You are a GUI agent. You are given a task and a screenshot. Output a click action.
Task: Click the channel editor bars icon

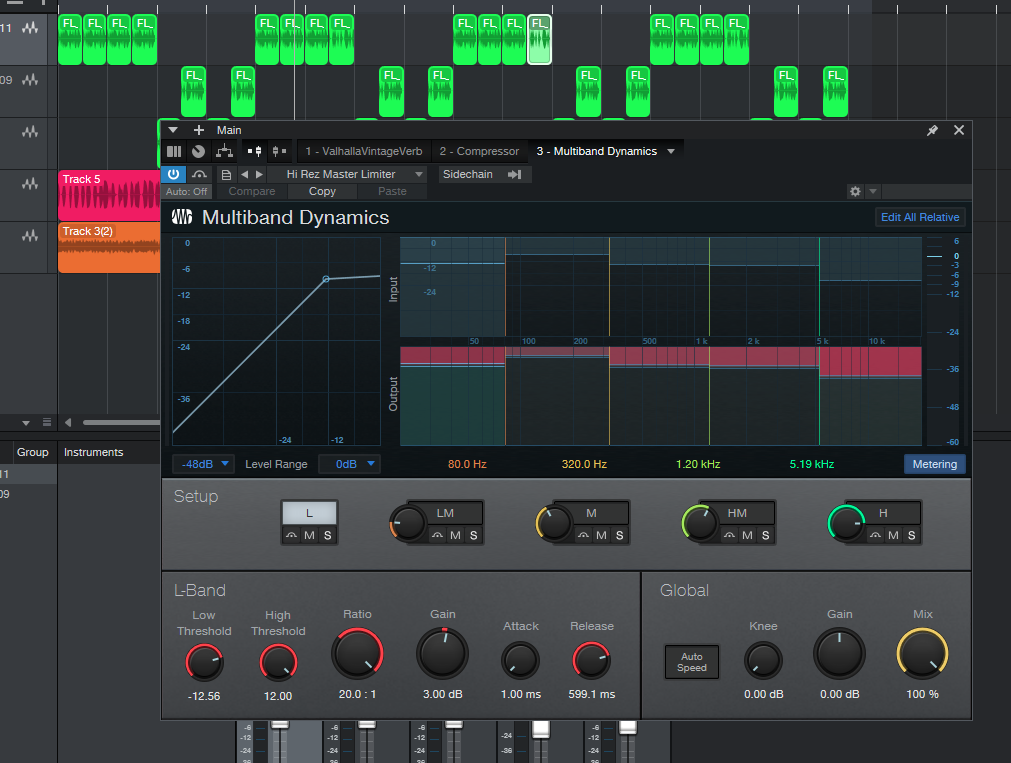[x=174, y=152]
